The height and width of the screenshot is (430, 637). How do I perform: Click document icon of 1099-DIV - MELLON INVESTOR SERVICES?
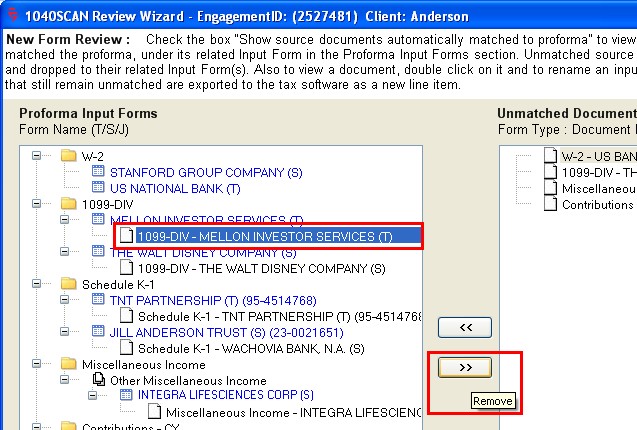126,235
